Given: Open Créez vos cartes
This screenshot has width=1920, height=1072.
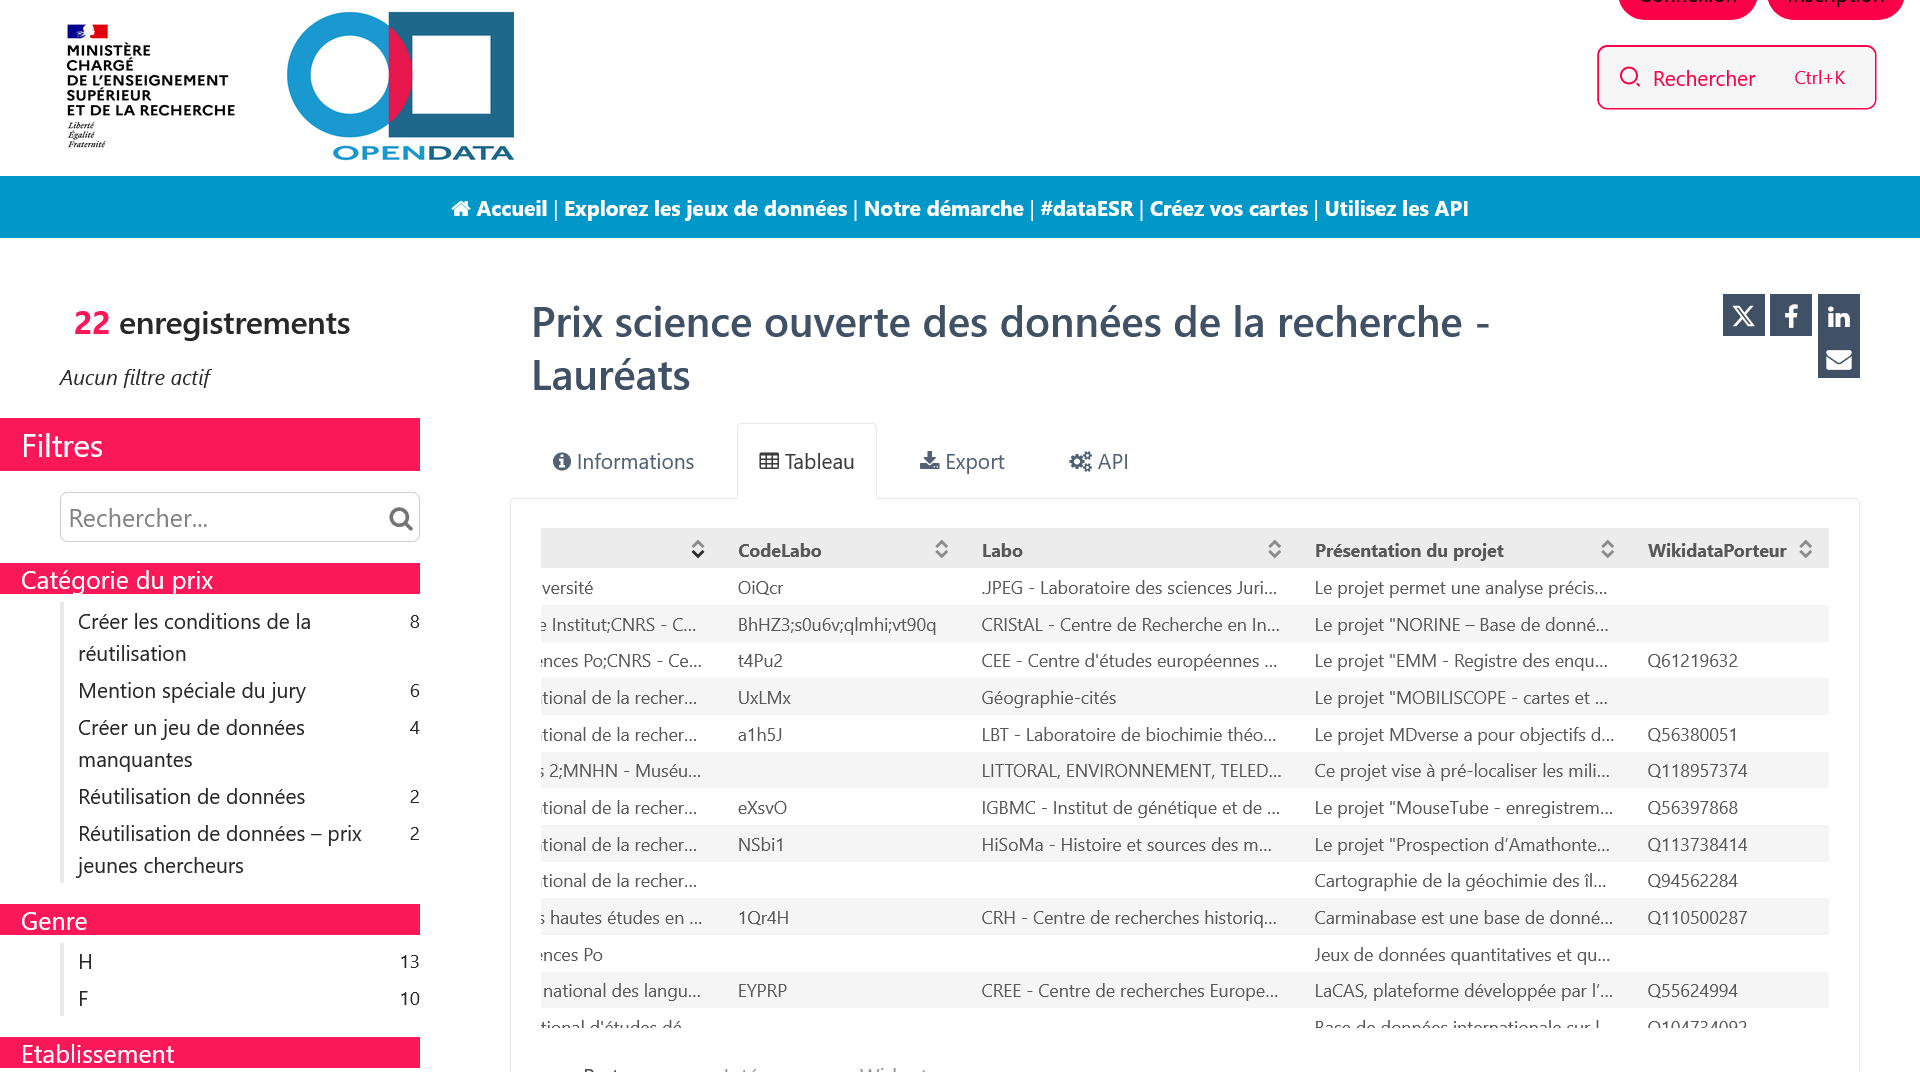Looking at the screenshot, I should [x=1228, y=208].
